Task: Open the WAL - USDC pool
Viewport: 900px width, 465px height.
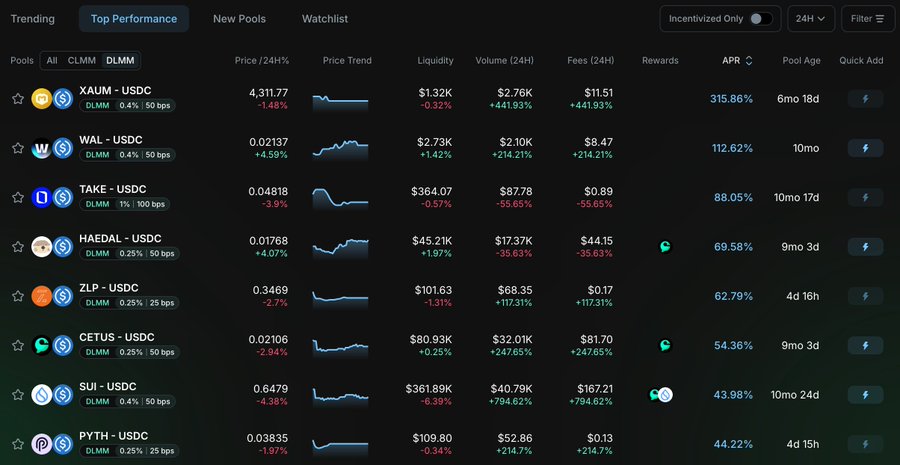Action: 111,140
